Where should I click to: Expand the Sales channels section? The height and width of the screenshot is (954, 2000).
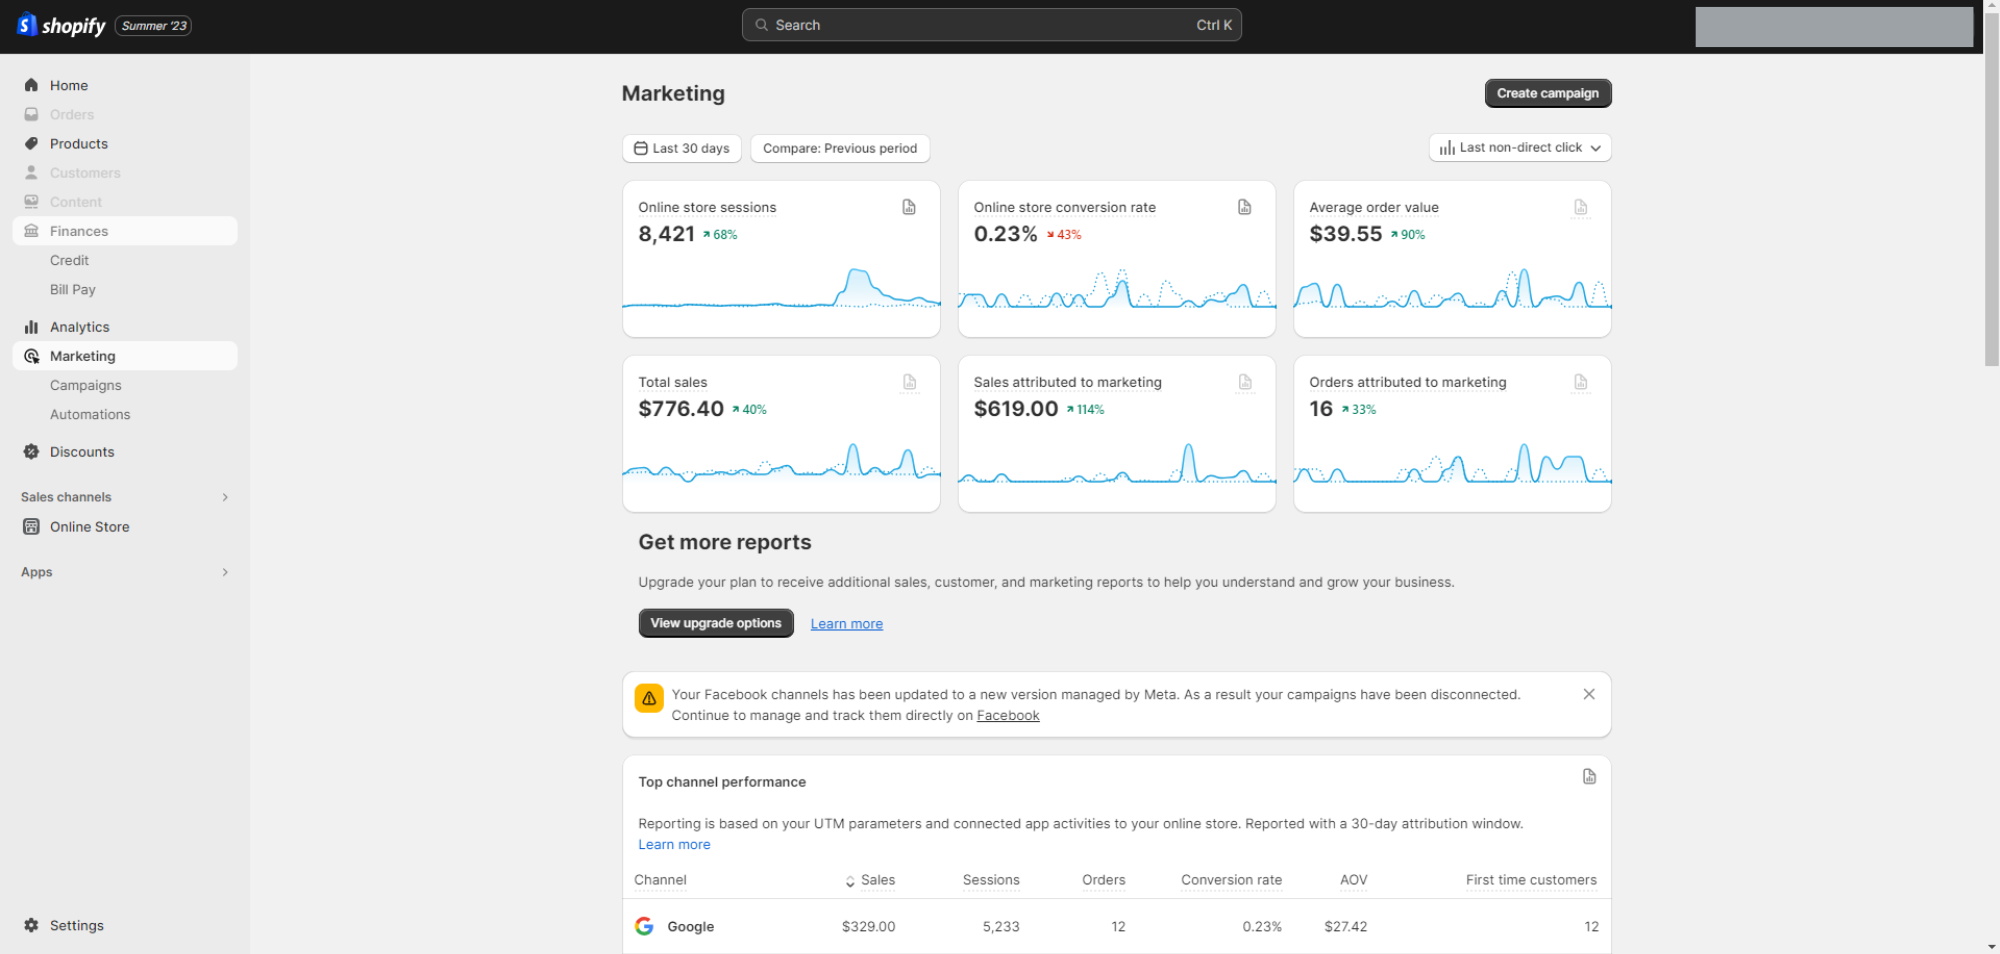(225, 497)
